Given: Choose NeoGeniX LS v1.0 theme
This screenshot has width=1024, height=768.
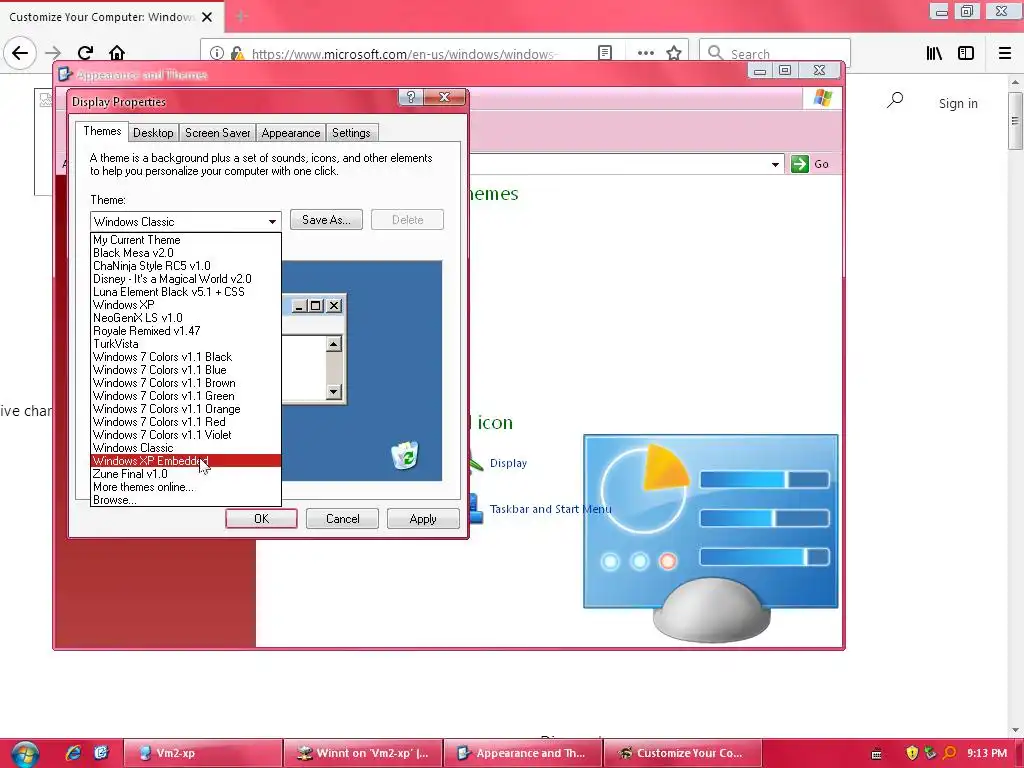Looking at the screenshot, I should pyautogui.click(x=186, y=318).
